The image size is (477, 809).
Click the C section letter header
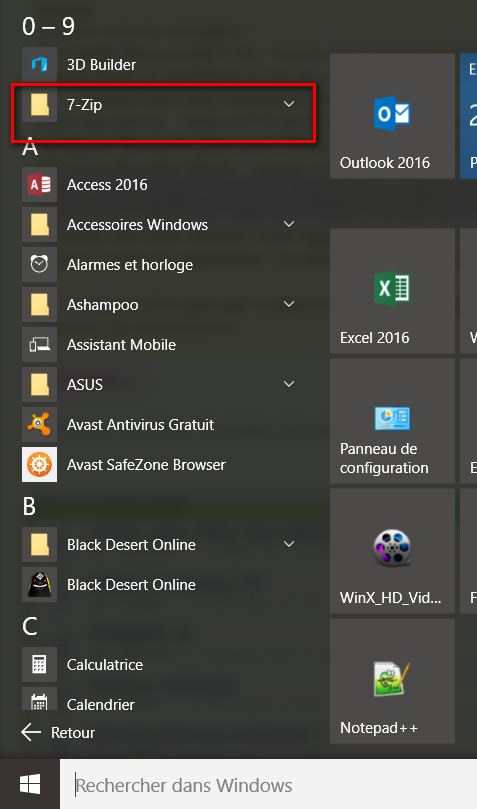coord(30,626)
